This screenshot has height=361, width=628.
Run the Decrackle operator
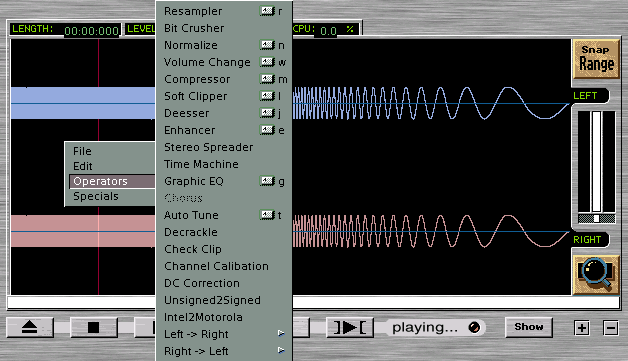point(224,232)
